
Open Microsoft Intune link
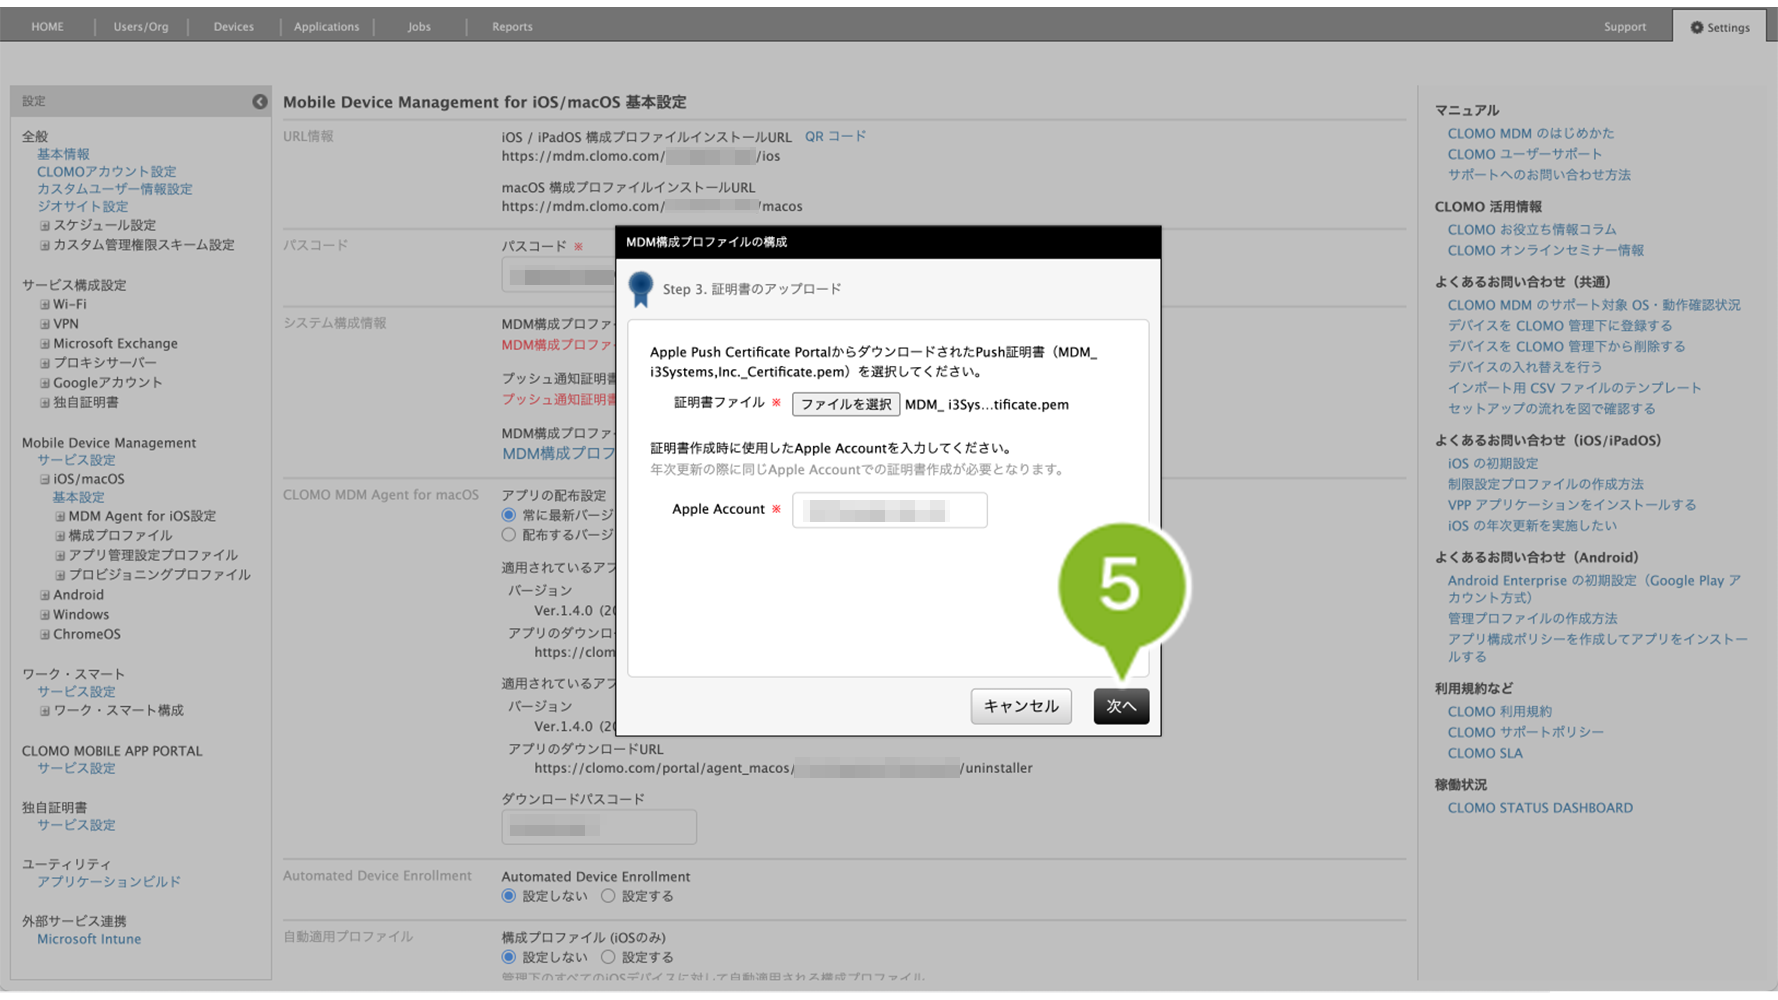pyautogui.click(x=89, y=939)
